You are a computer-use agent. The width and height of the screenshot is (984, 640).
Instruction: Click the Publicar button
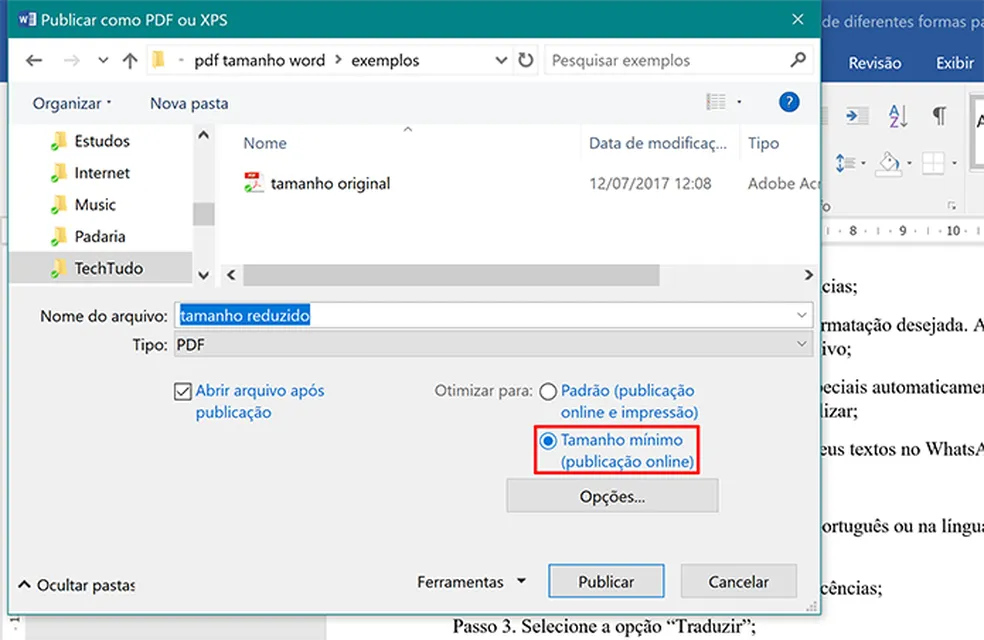click(x=606, y=582)
